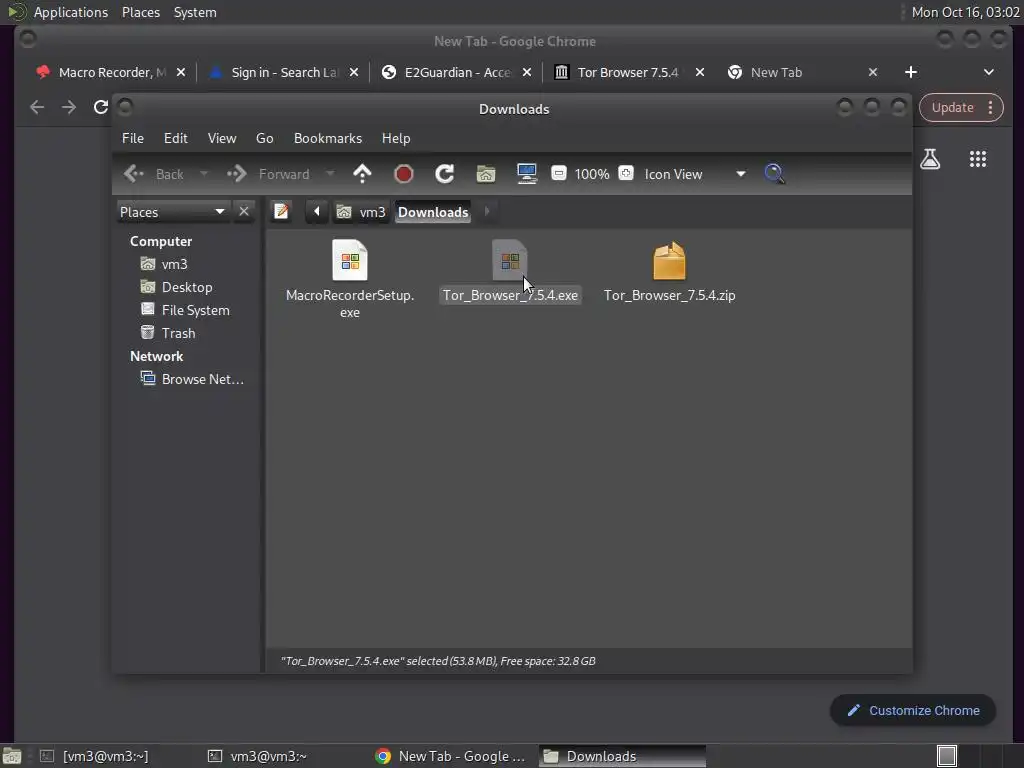
Task: Close the E2Guardian Chrome tab
Action: [527, 72]
